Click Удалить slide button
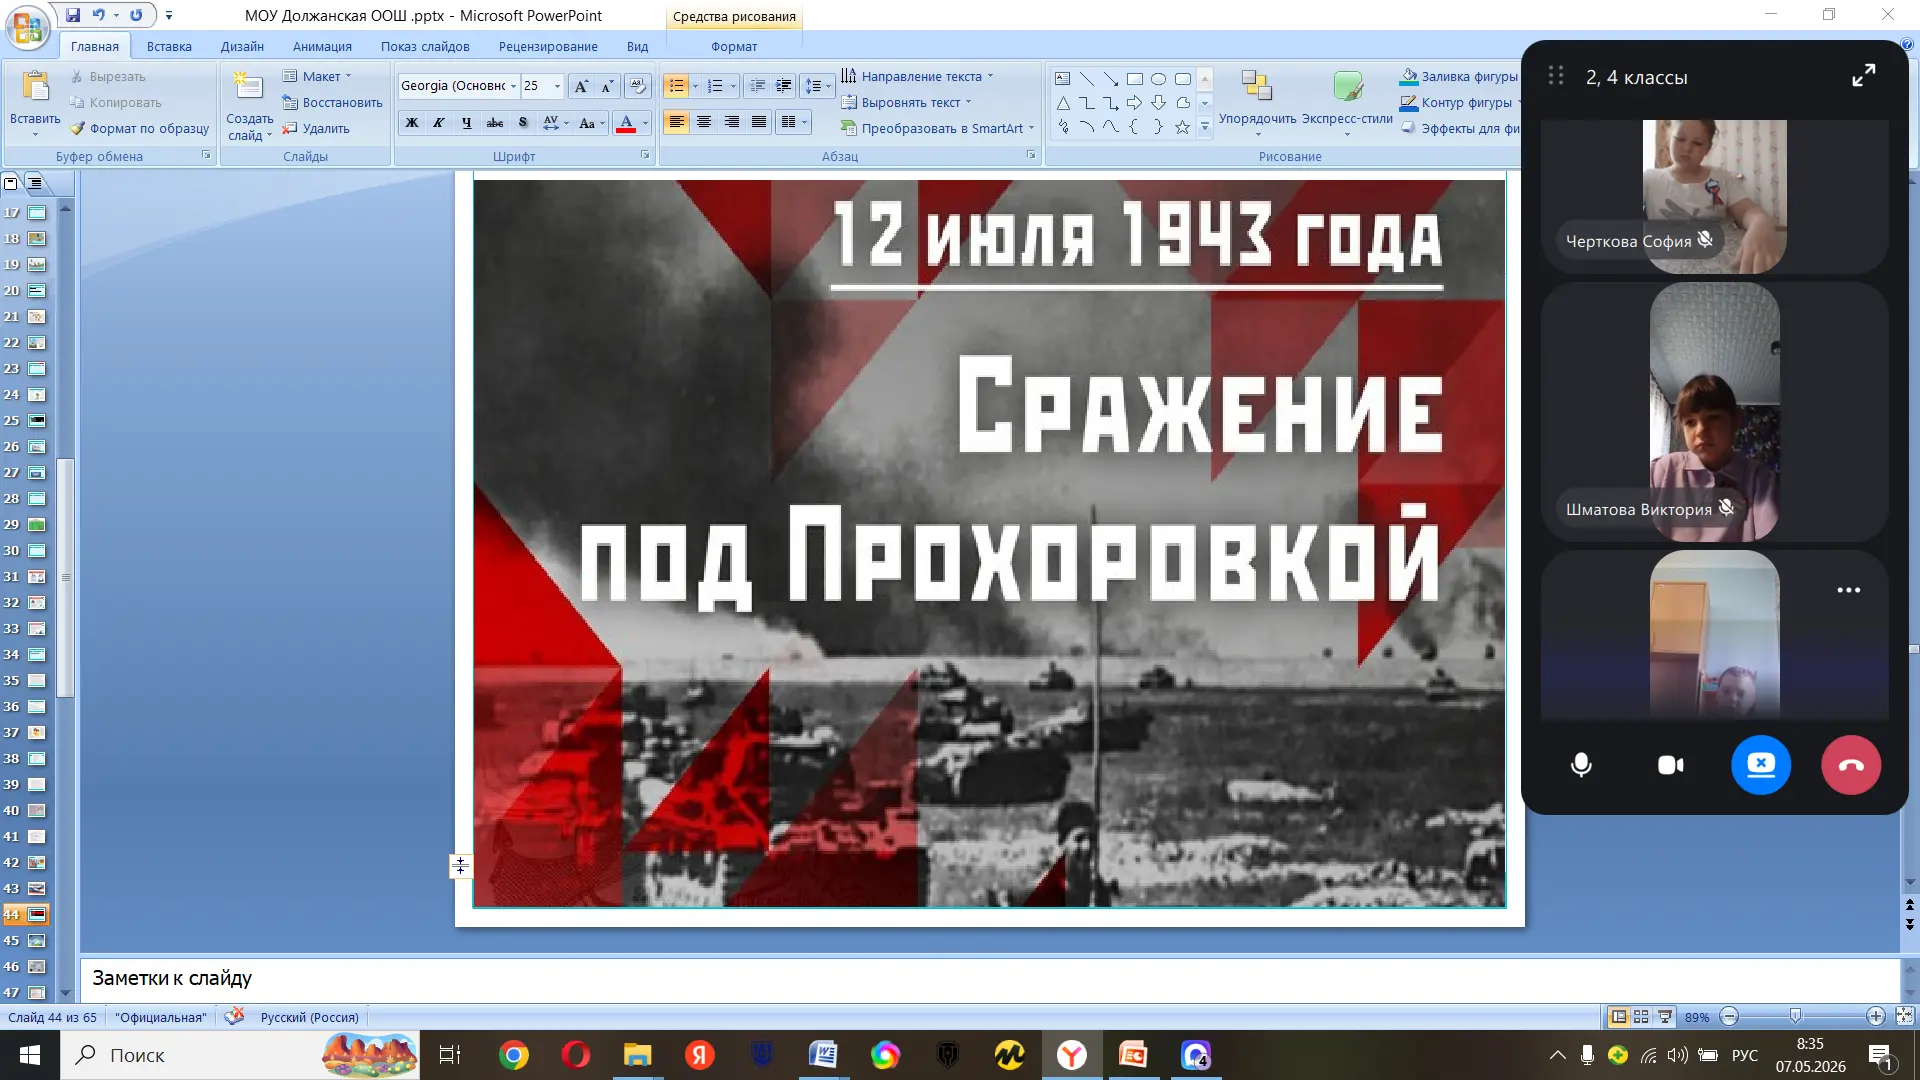 point(316,128)
